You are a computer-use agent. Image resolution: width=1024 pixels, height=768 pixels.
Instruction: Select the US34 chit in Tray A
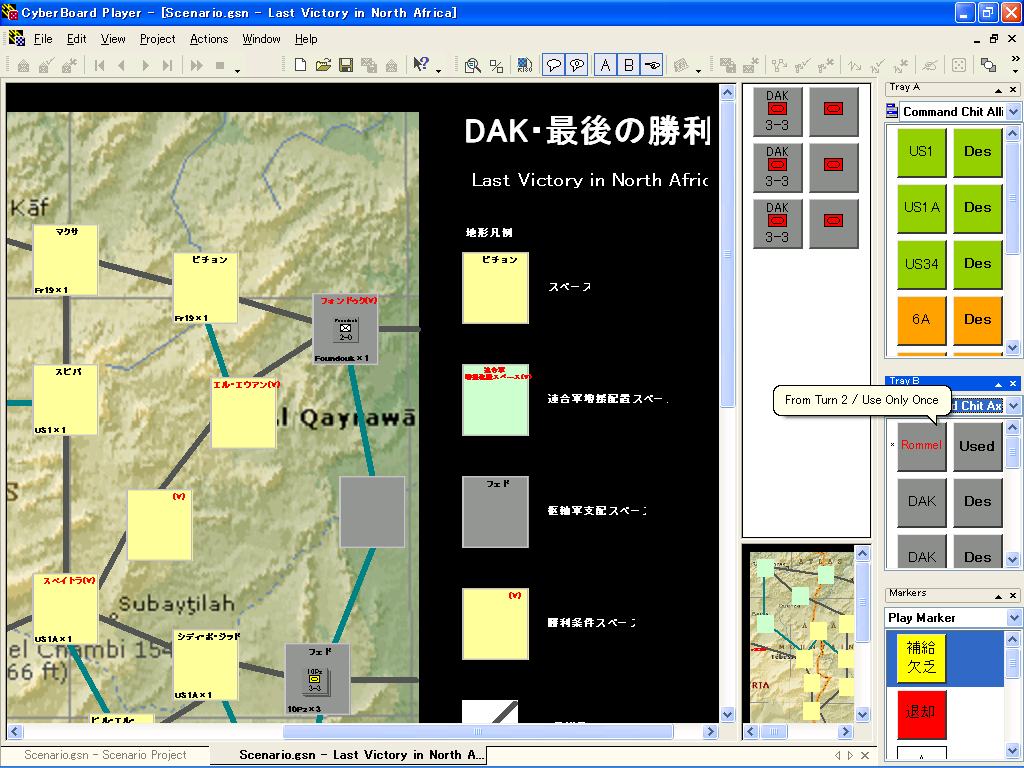coord(921,264)
